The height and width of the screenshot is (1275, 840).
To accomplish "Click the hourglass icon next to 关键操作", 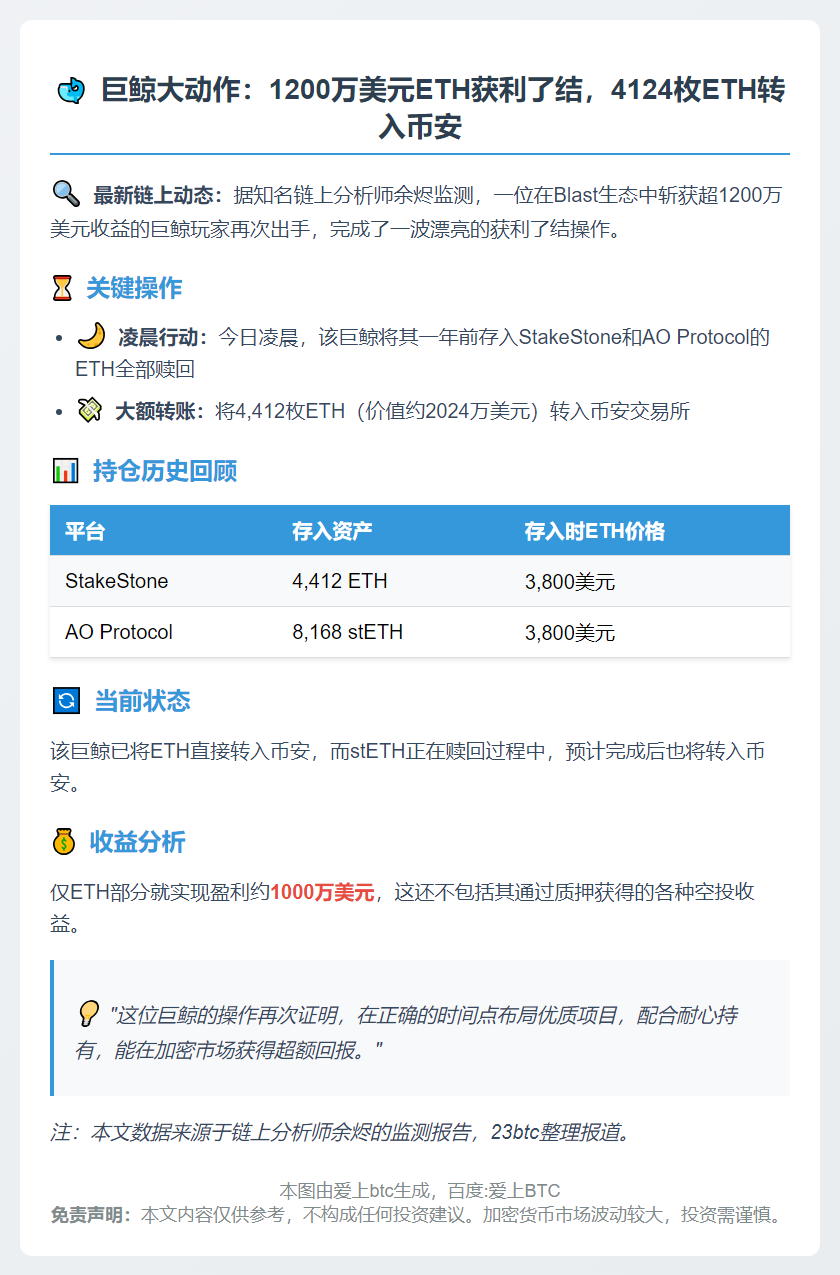I will pos(63,289).
